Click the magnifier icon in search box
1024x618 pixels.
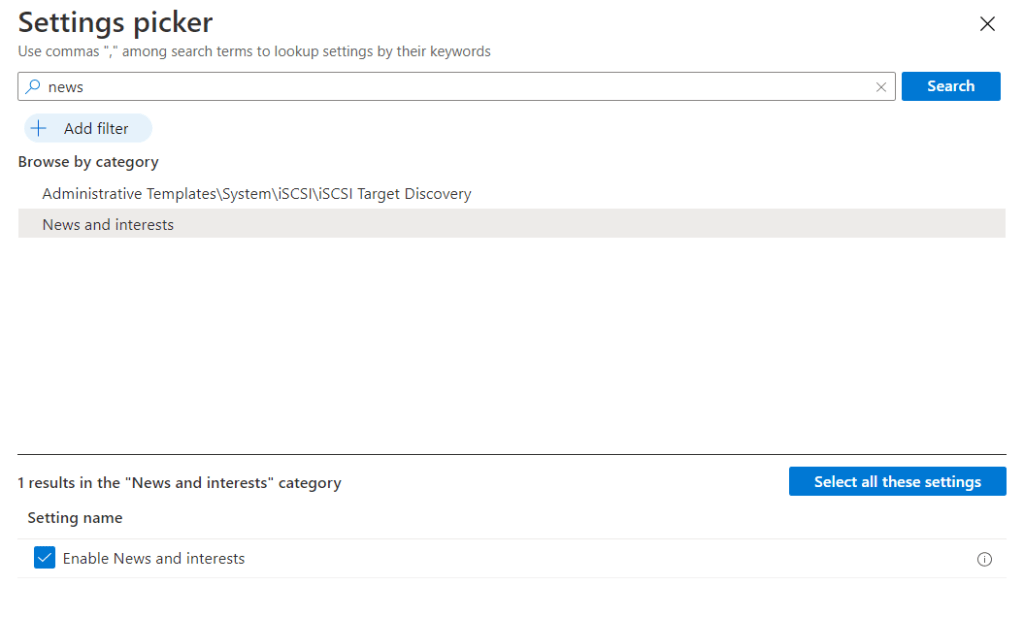[x=33, y=87]
